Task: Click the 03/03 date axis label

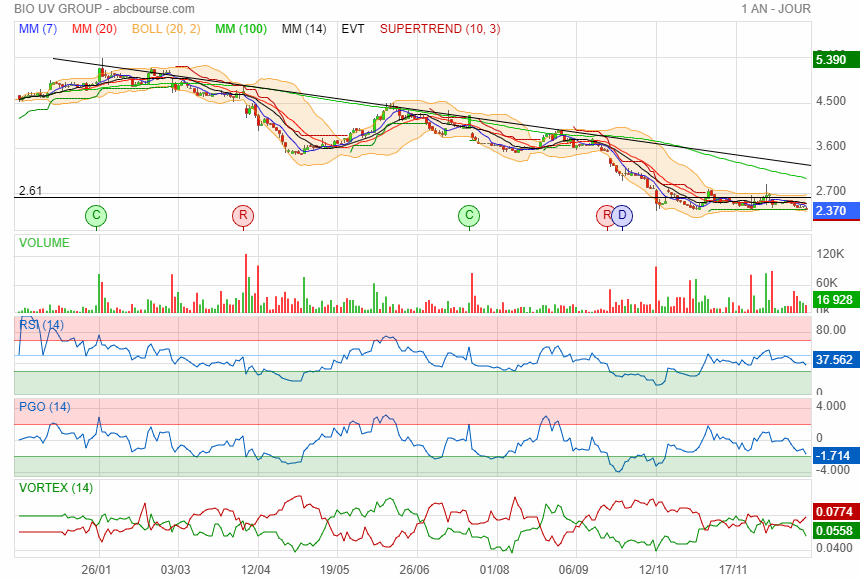Action: pos(176,570)
